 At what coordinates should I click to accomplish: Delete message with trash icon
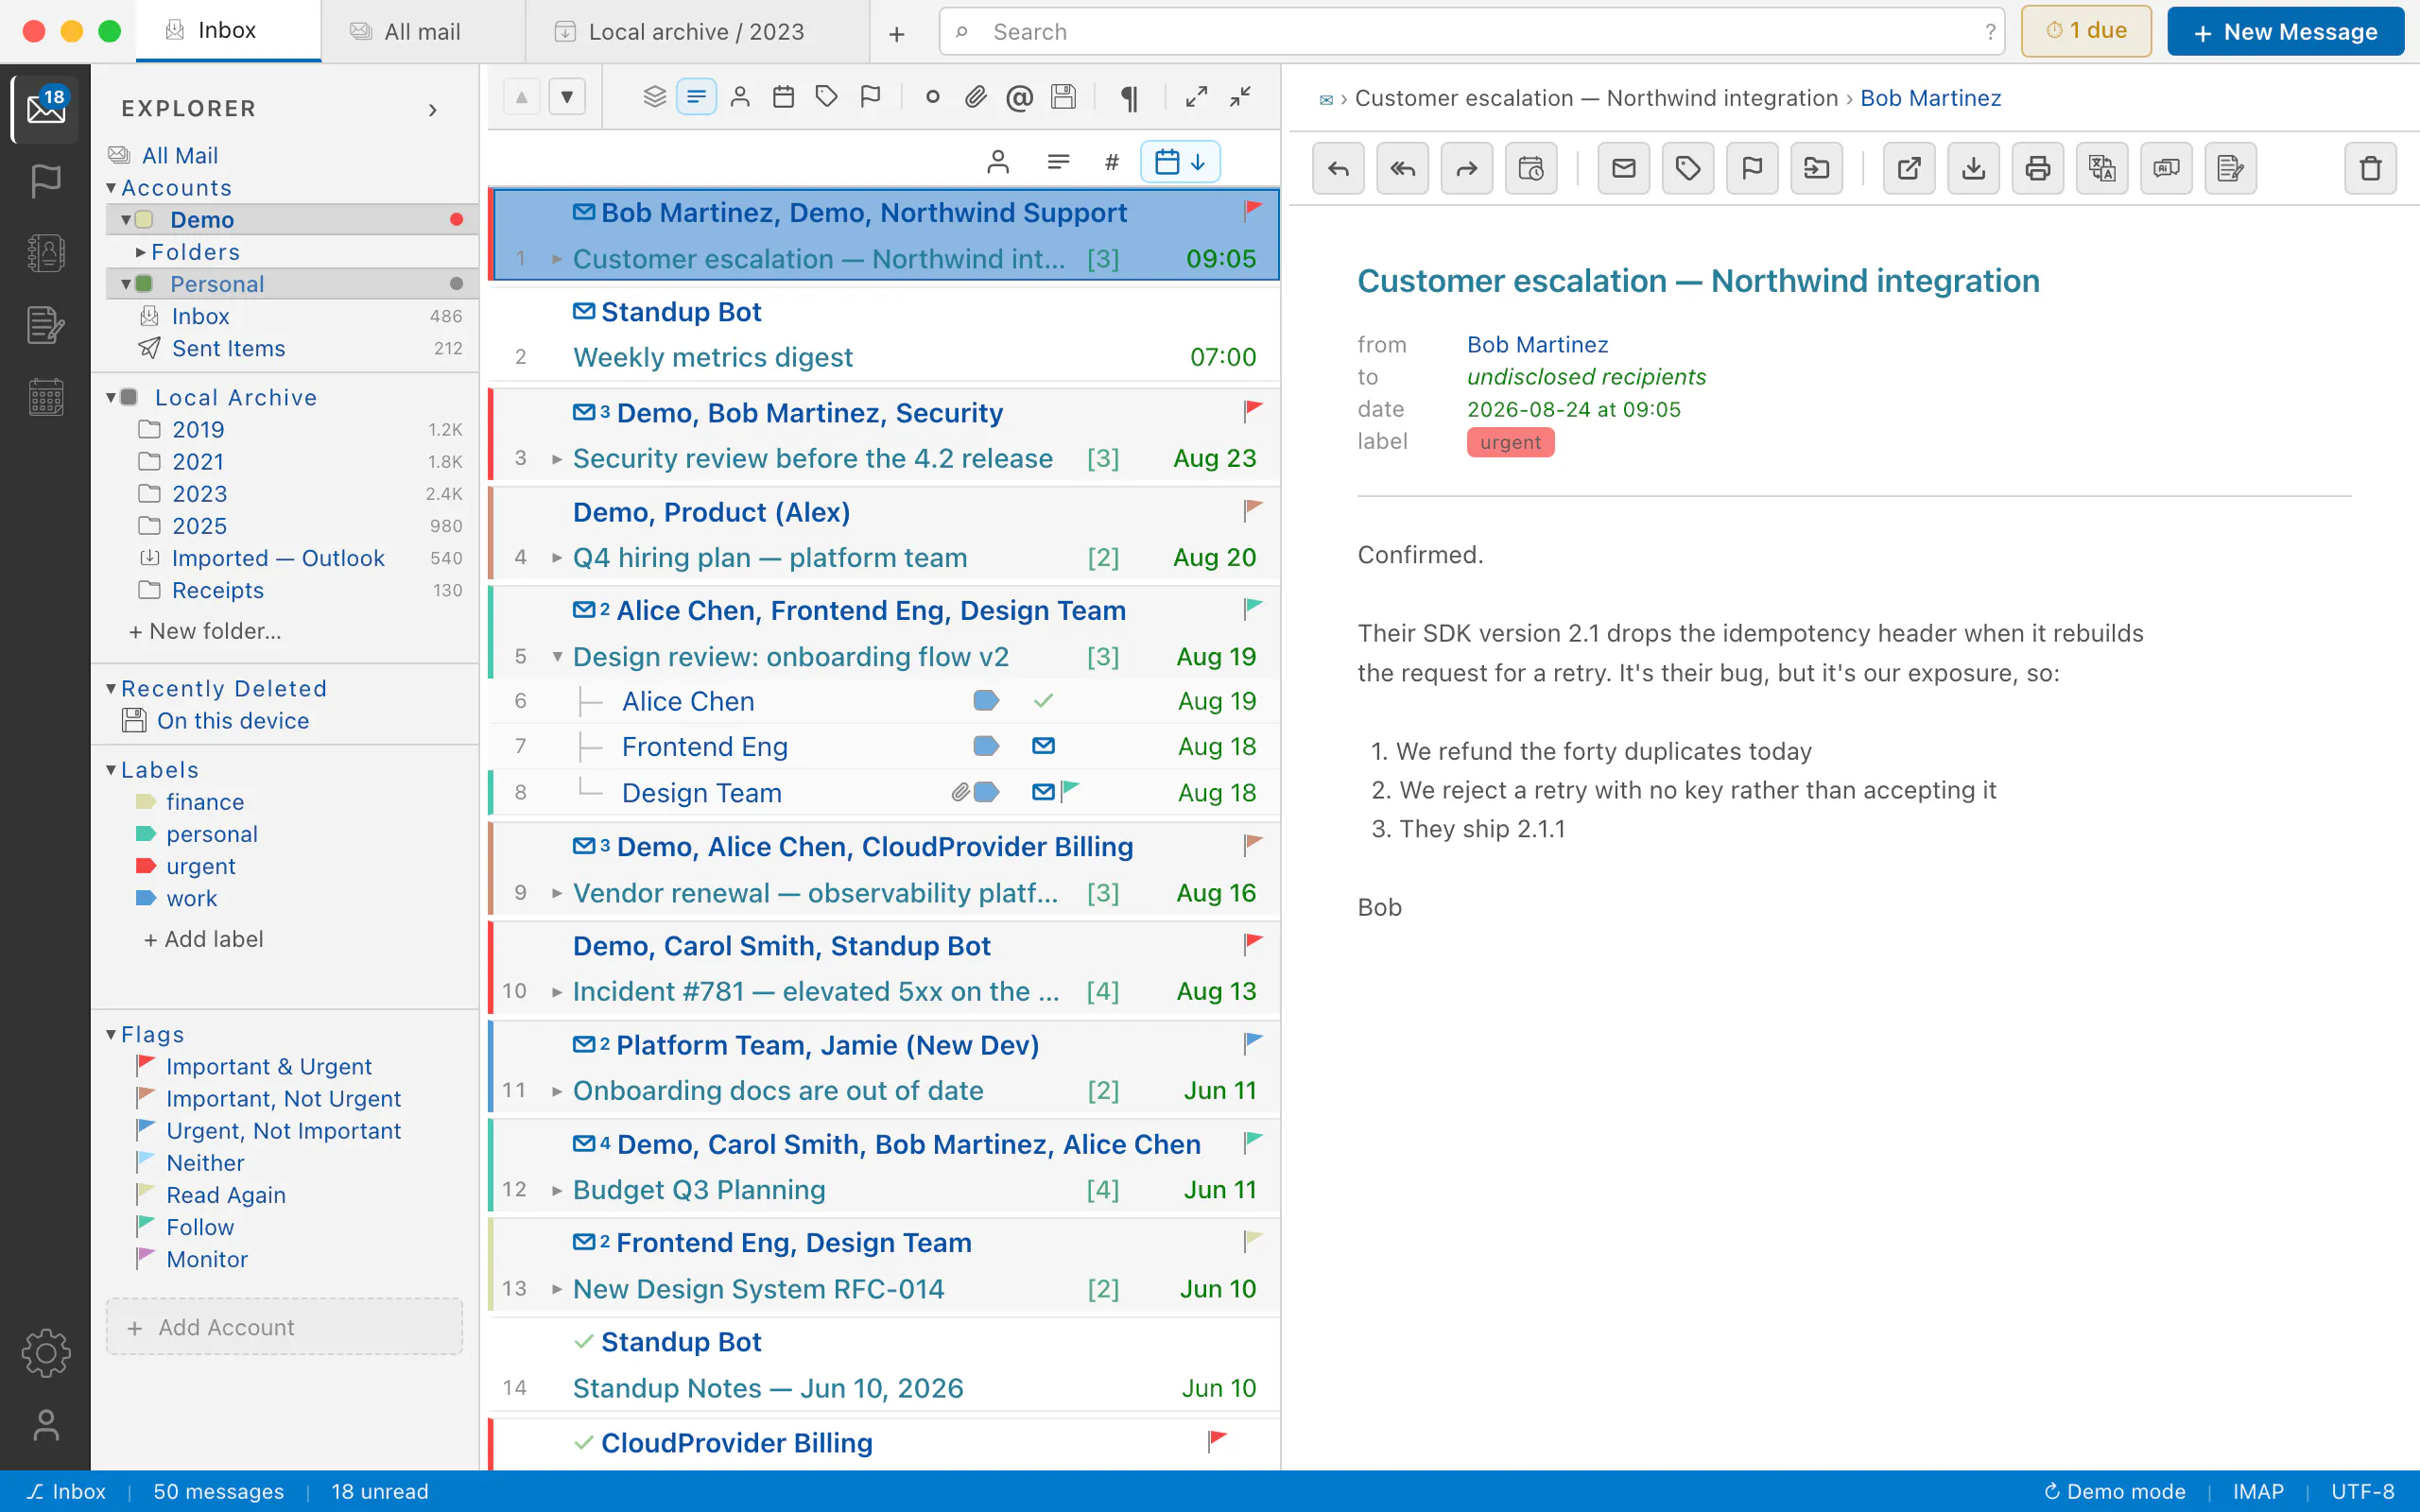click(x=2370, y=168)
